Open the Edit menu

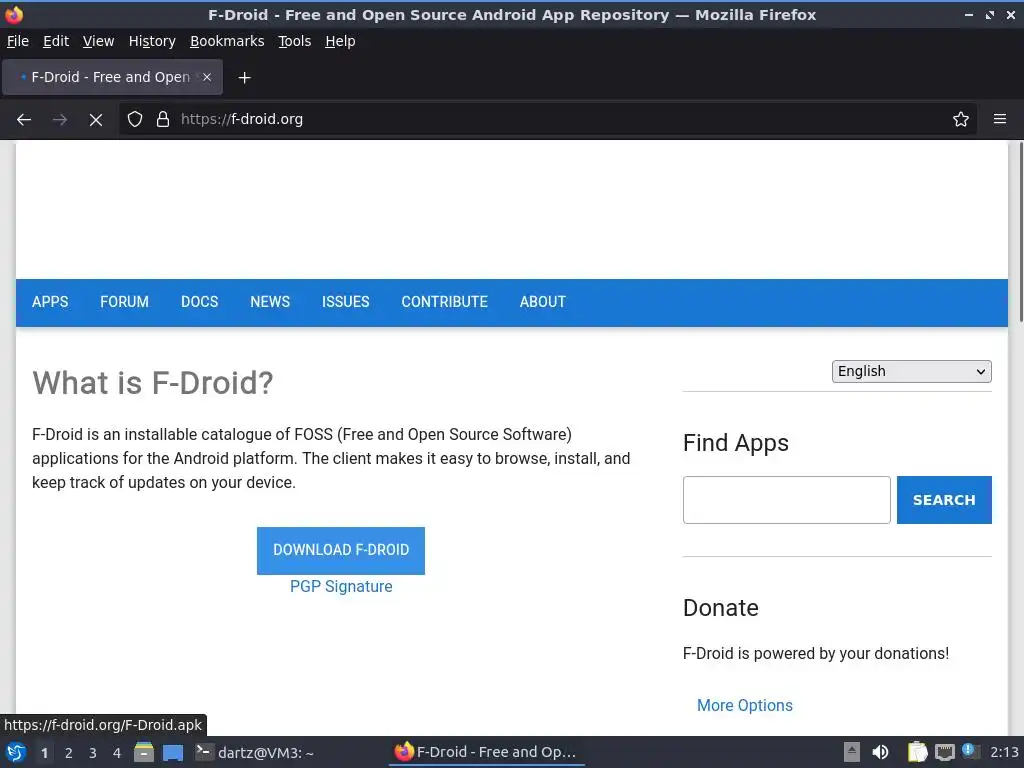(x=56, y=41)
